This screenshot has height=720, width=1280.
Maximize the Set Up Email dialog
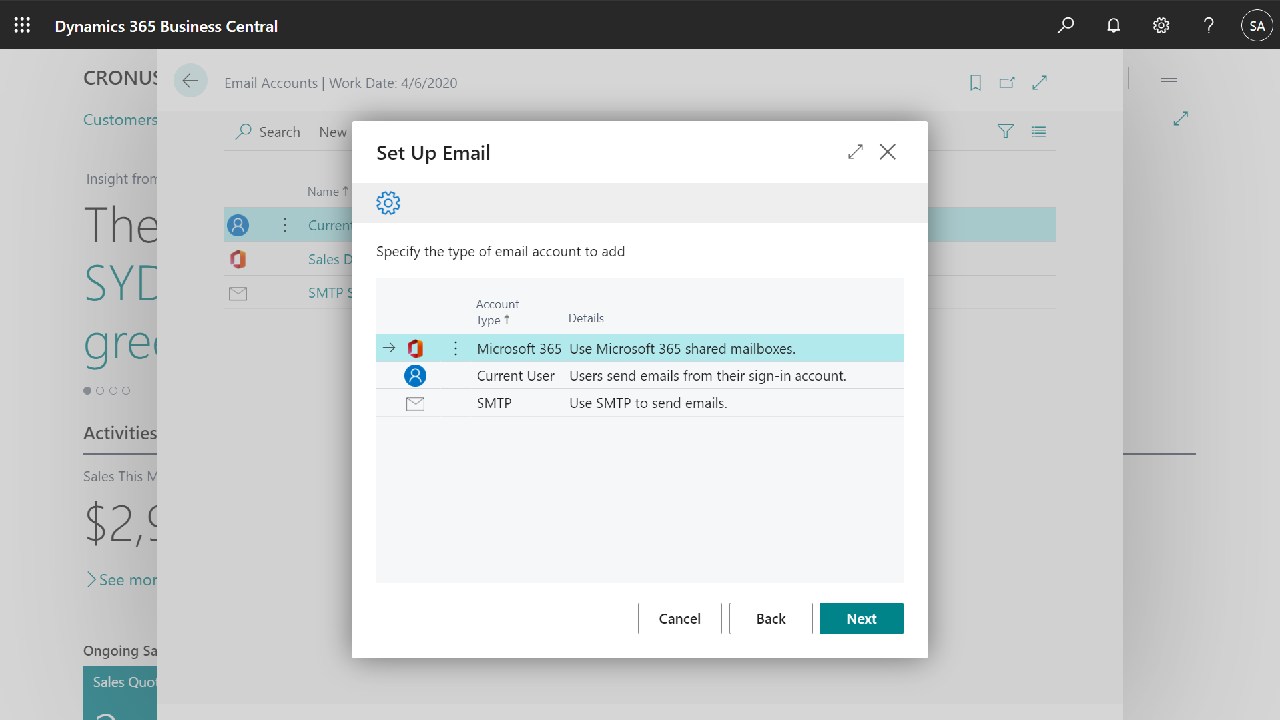(x=855, y=152)
